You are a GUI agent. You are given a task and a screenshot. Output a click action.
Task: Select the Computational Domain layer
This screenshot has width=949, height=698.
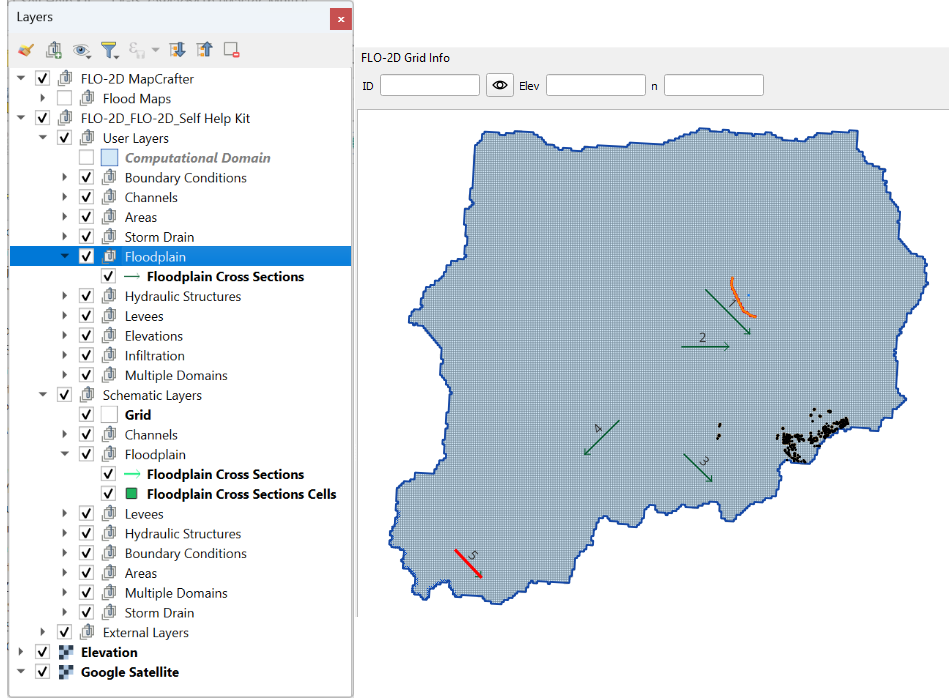197,158
